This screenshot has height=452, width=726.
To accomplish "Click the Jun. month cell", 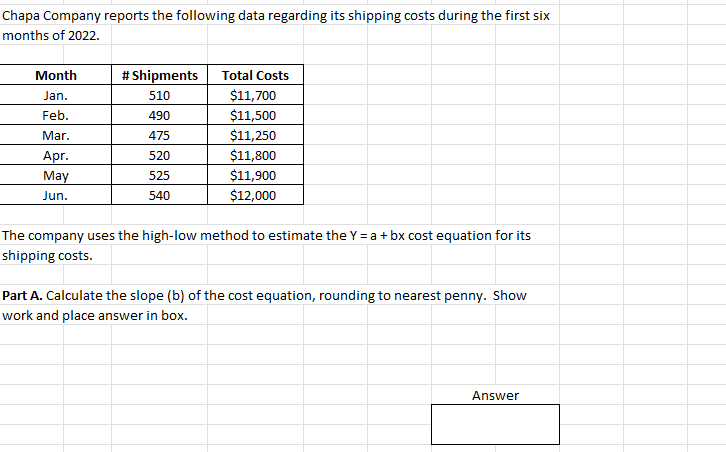I will point(56,195).
